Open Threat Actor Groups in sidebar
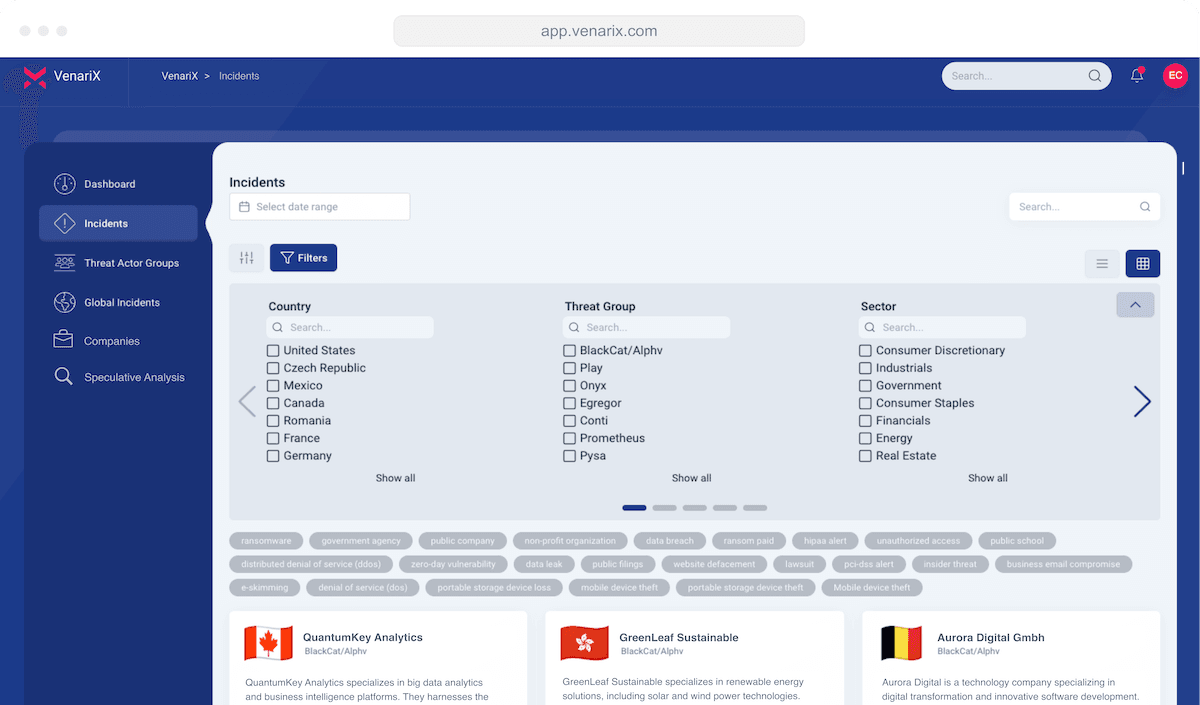This screenshot has height=705, width=1200. (x=130, y=263)
